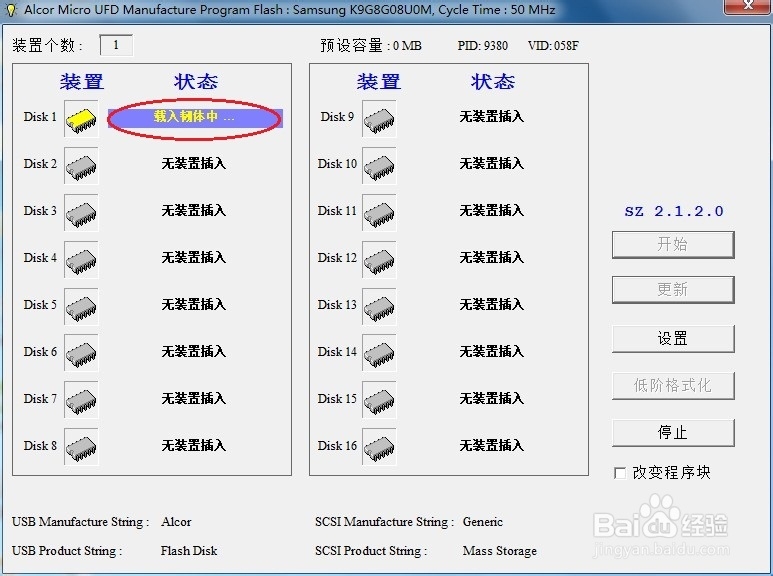This screenshot has width=773, height=576.
Task: Click the Disk 2 chip icon
Action: [x=81, y=166]
